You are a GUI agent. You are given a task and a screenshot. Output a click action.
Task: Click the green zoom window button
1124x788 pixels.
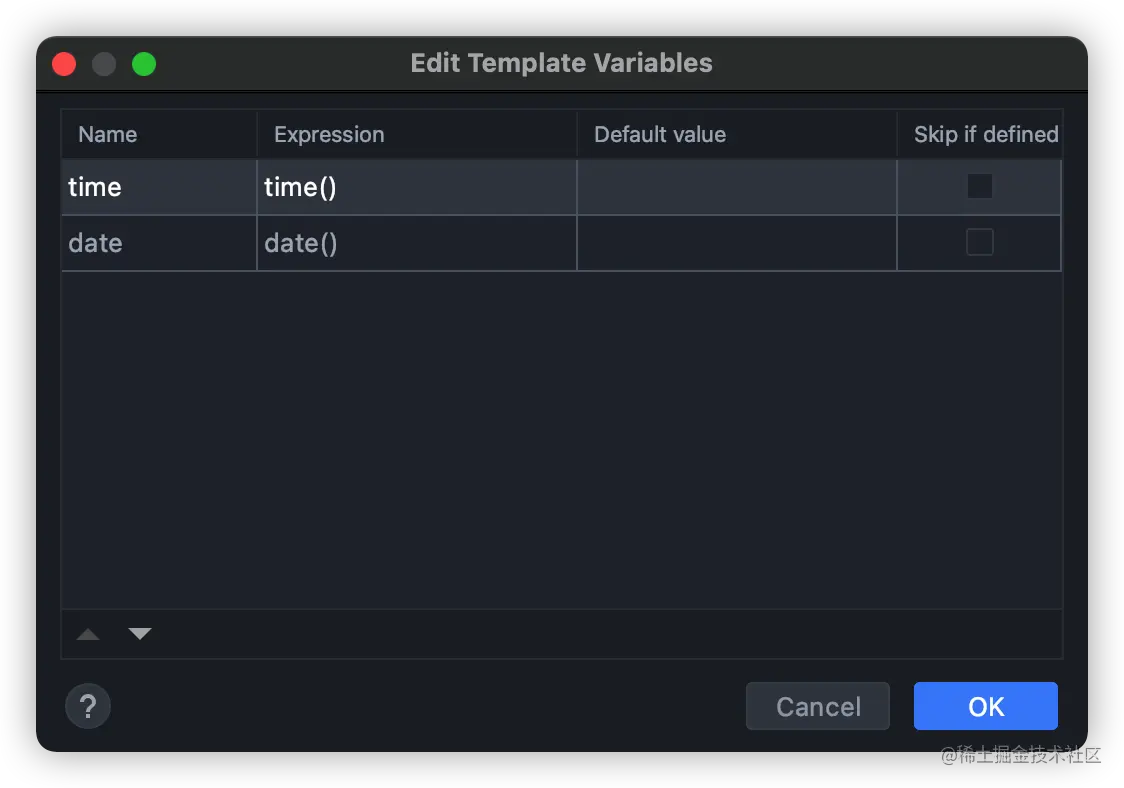click(x=144, y=64)
